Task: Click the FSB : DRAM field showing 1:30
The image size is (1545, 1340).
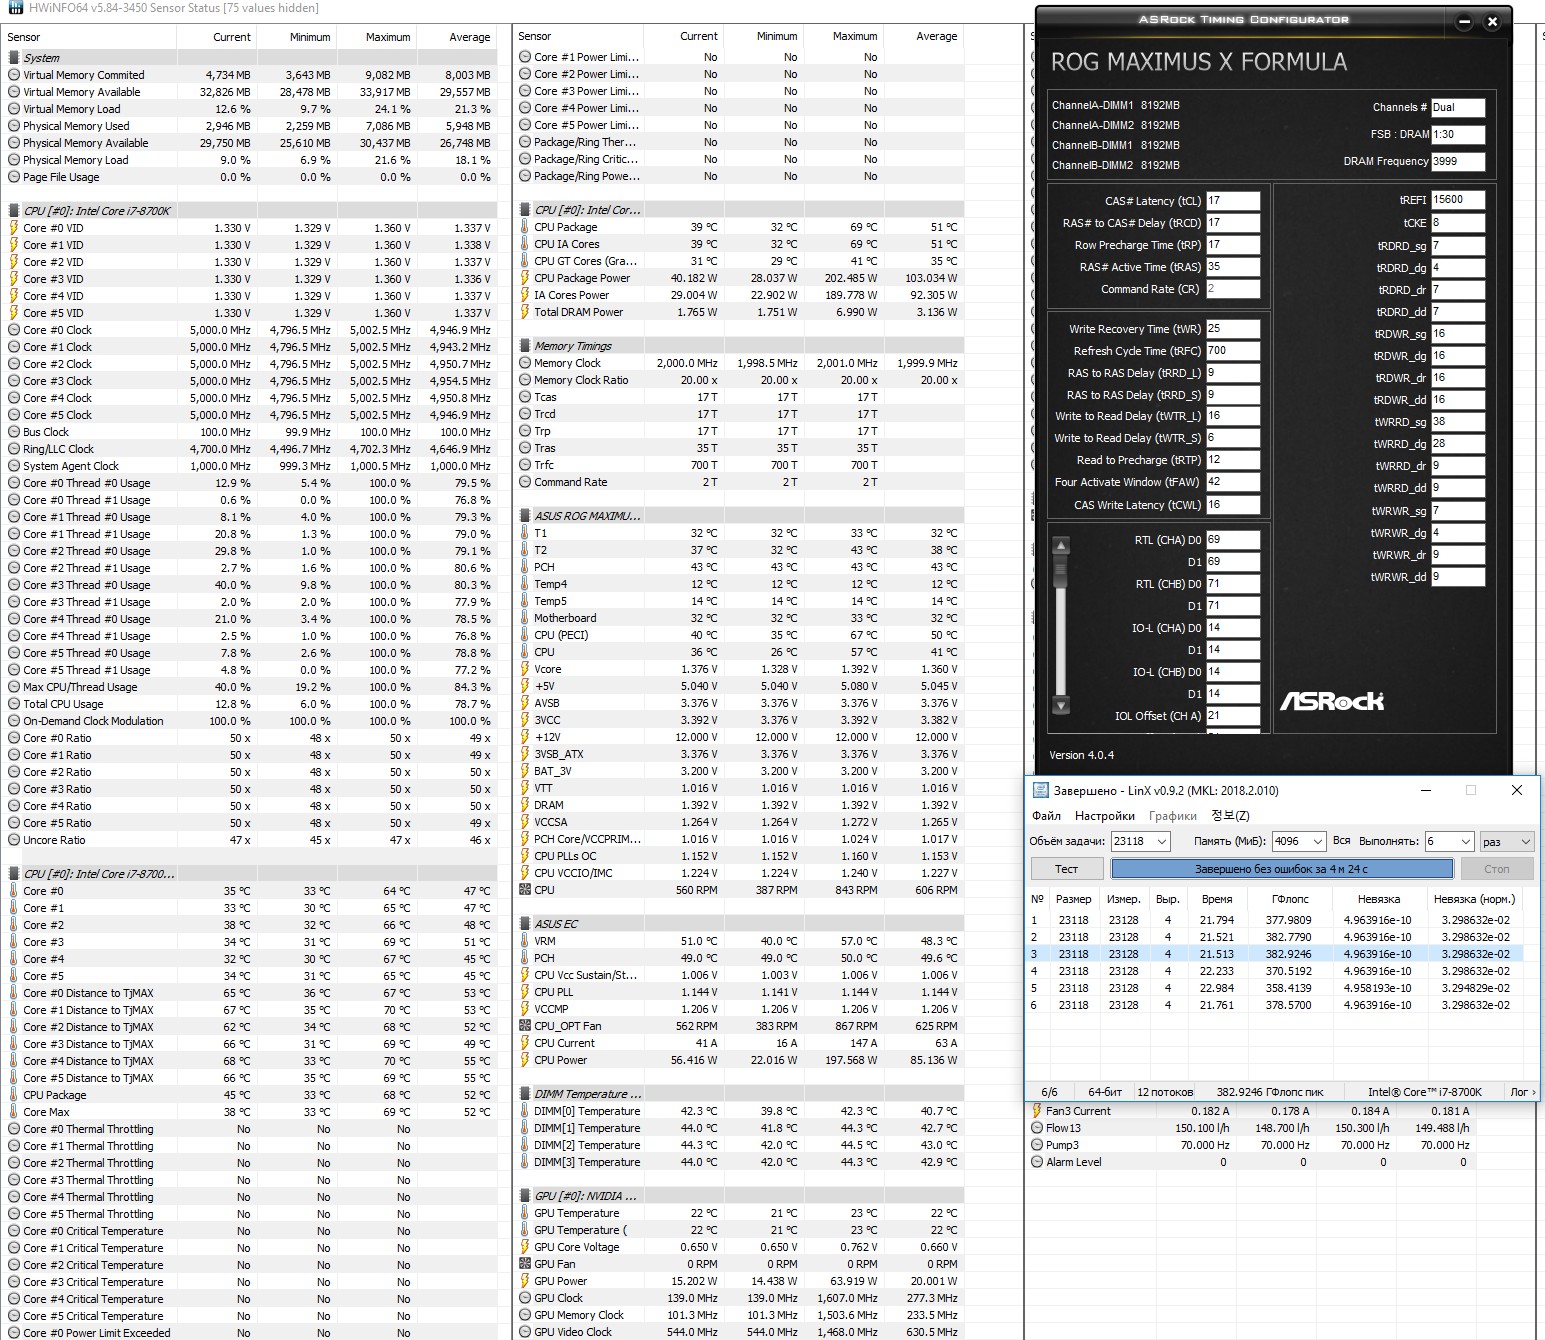Action: [1458, 134]
